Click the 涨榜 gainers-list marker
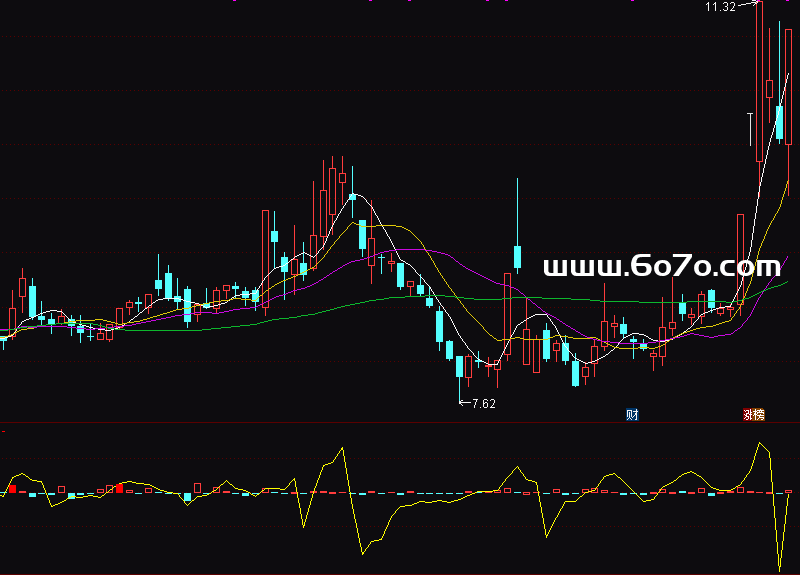Viewport: 800px width, 575px height. tap(753, 414)
